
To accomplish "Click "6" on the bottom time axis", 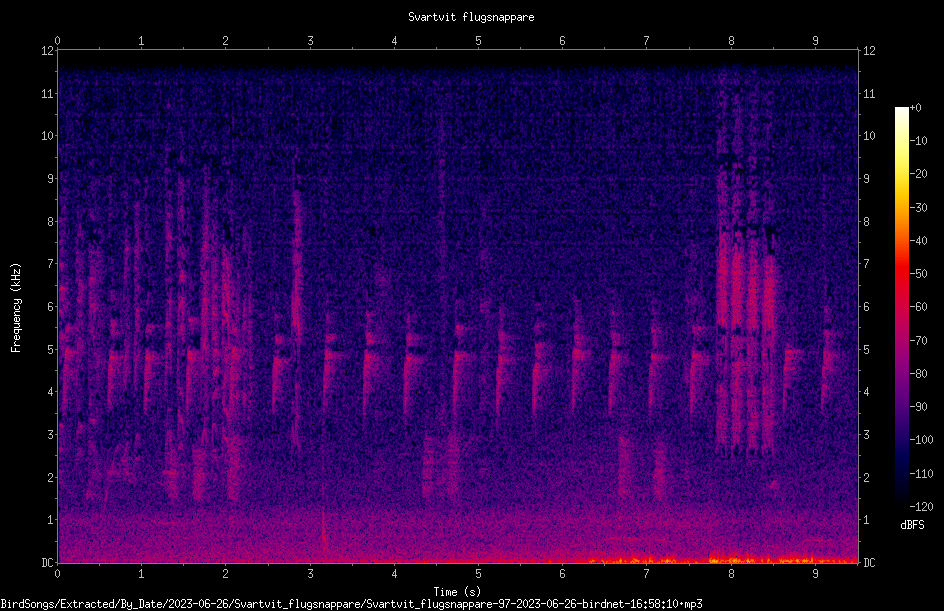I will tap(562, 574).
